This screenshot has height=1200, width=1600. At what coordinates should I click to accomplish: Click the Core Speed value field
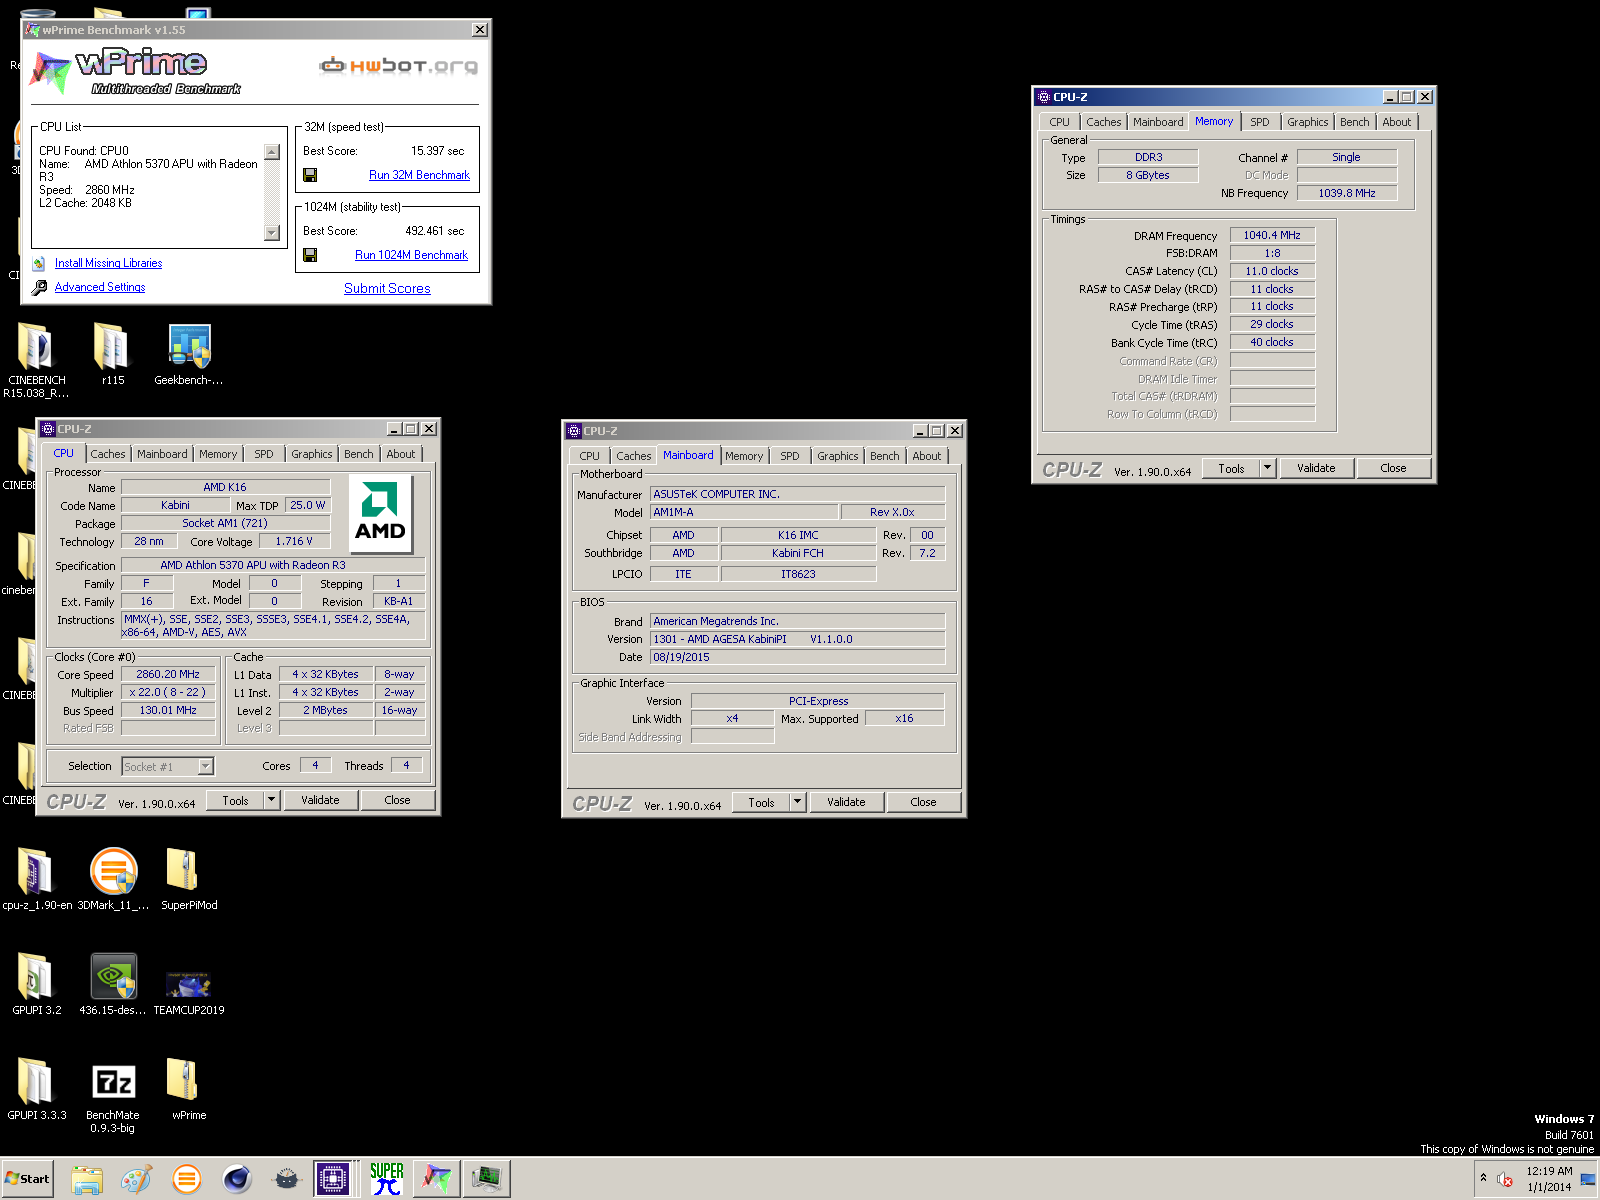(168, 675)
